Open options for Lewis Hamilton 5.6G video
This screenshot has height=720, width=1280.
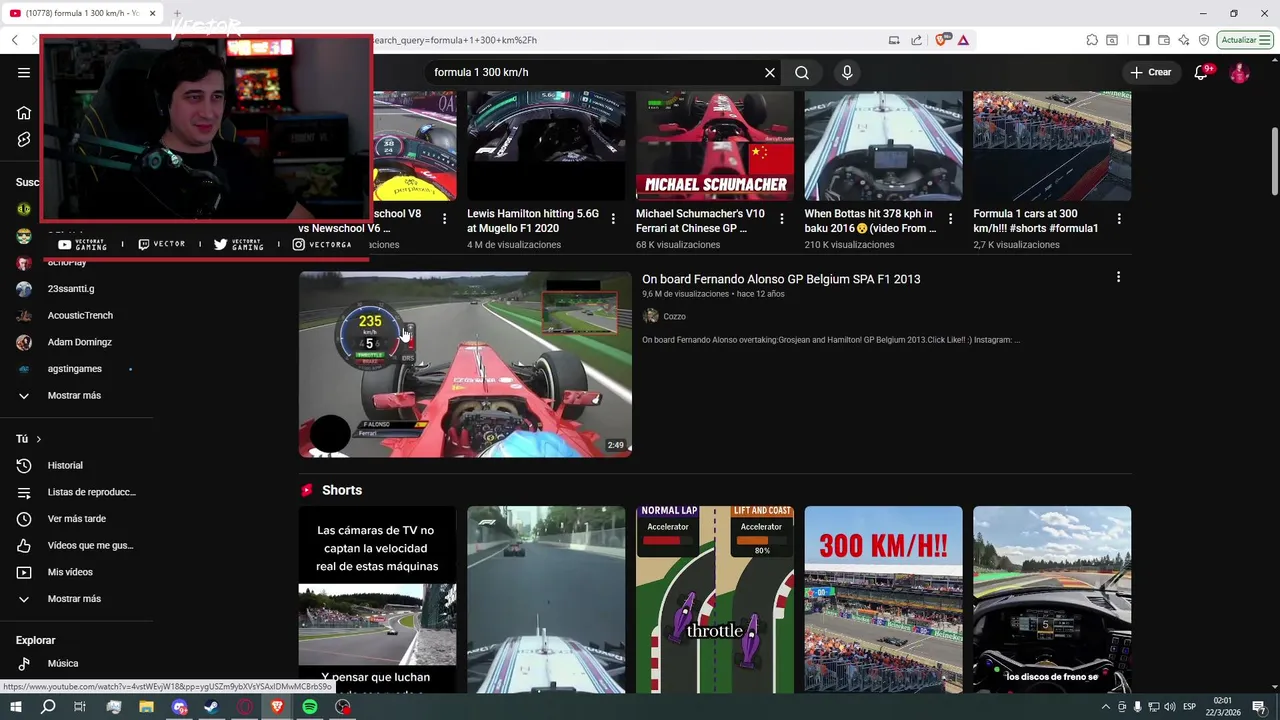(613, 219)
